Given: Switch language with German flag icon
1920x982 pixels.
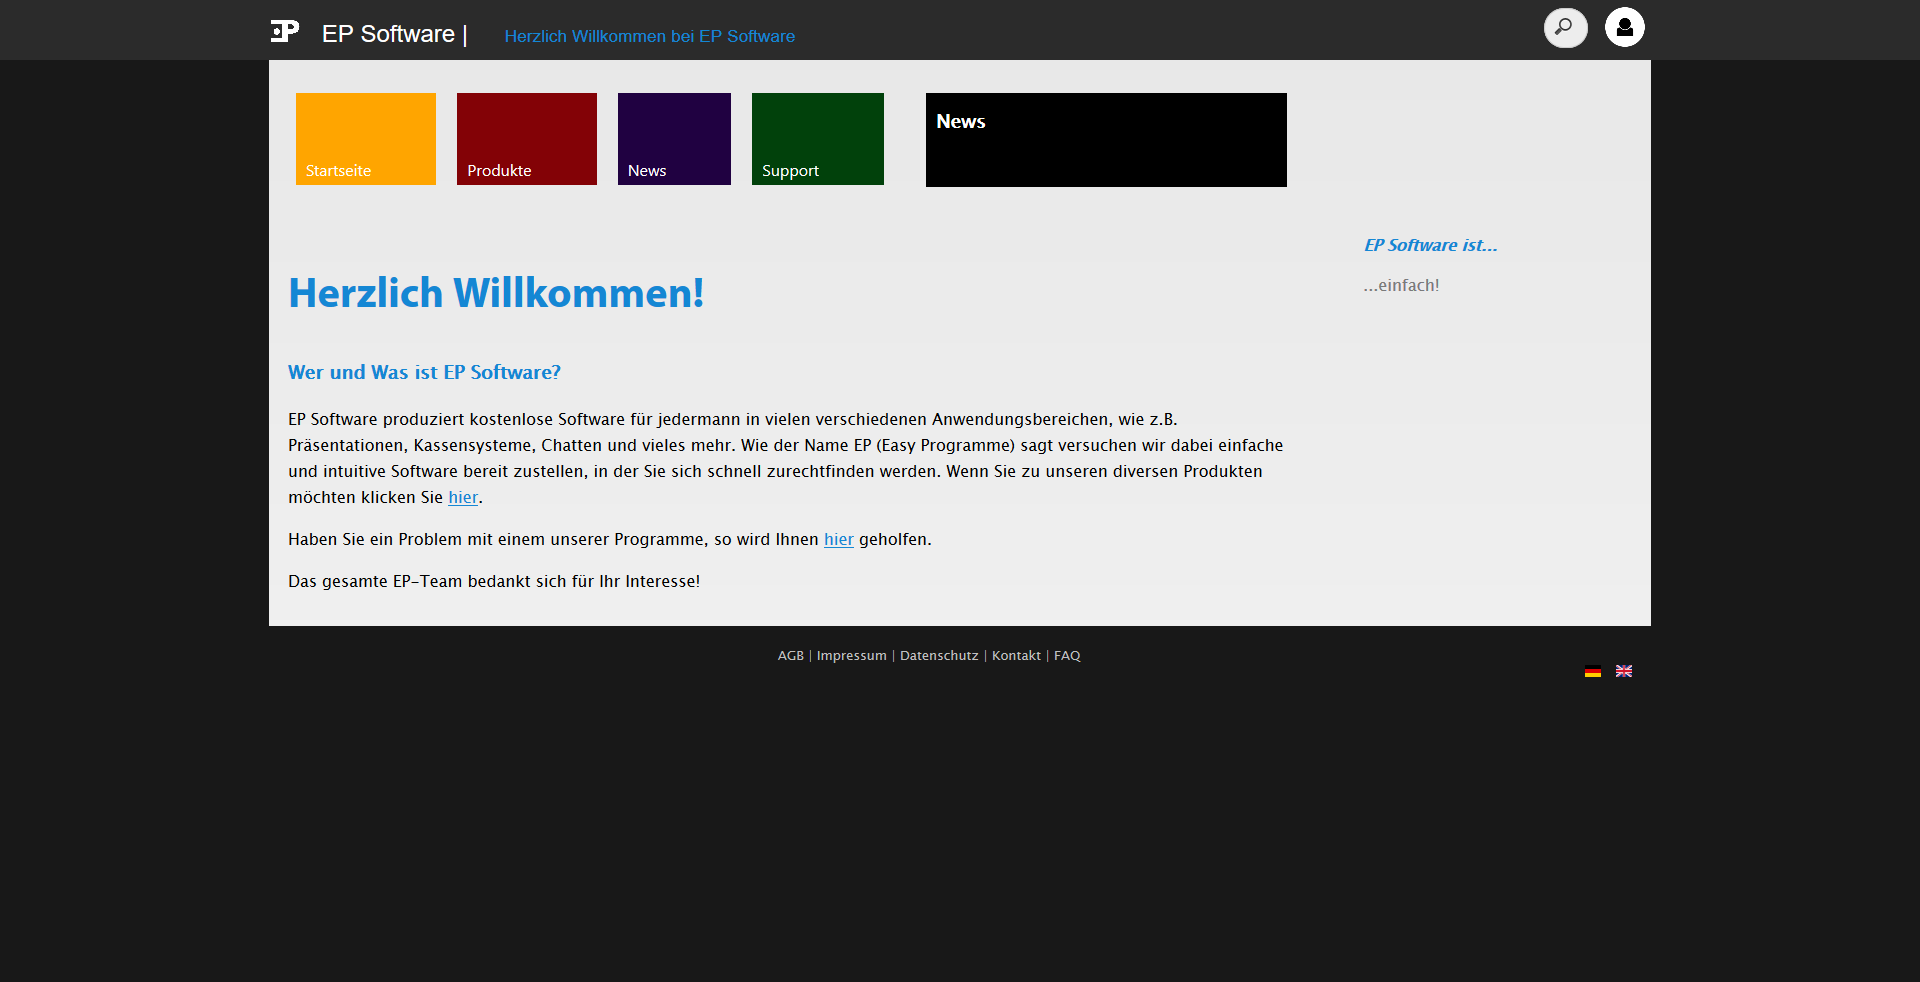Looking at the screenshot, I should click(1593, 672).
